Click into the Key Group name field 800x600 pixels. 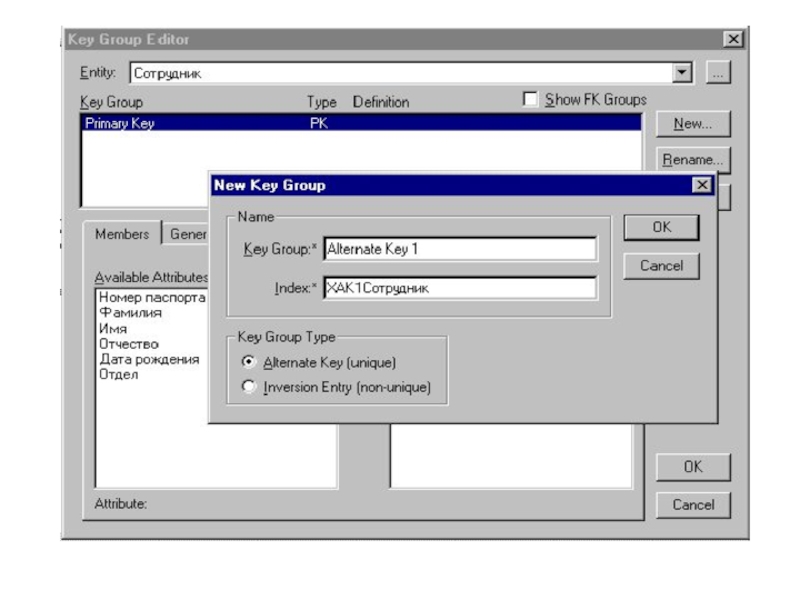tap(459, 249)
